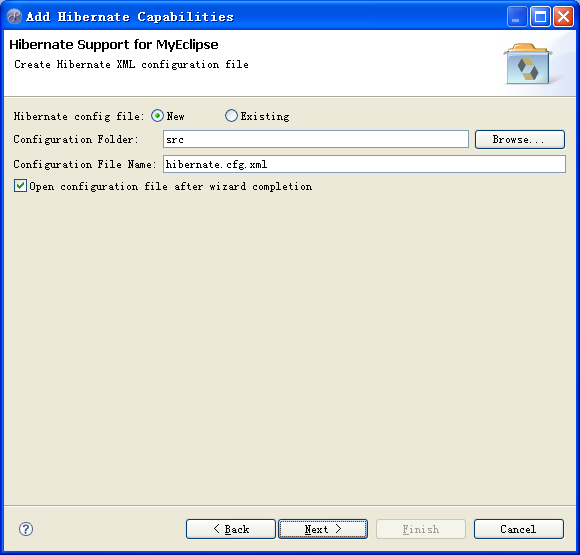This screenshot has width=580, height=555.
Task: Proceed with the Next button
Action: (x=323, y=529)
